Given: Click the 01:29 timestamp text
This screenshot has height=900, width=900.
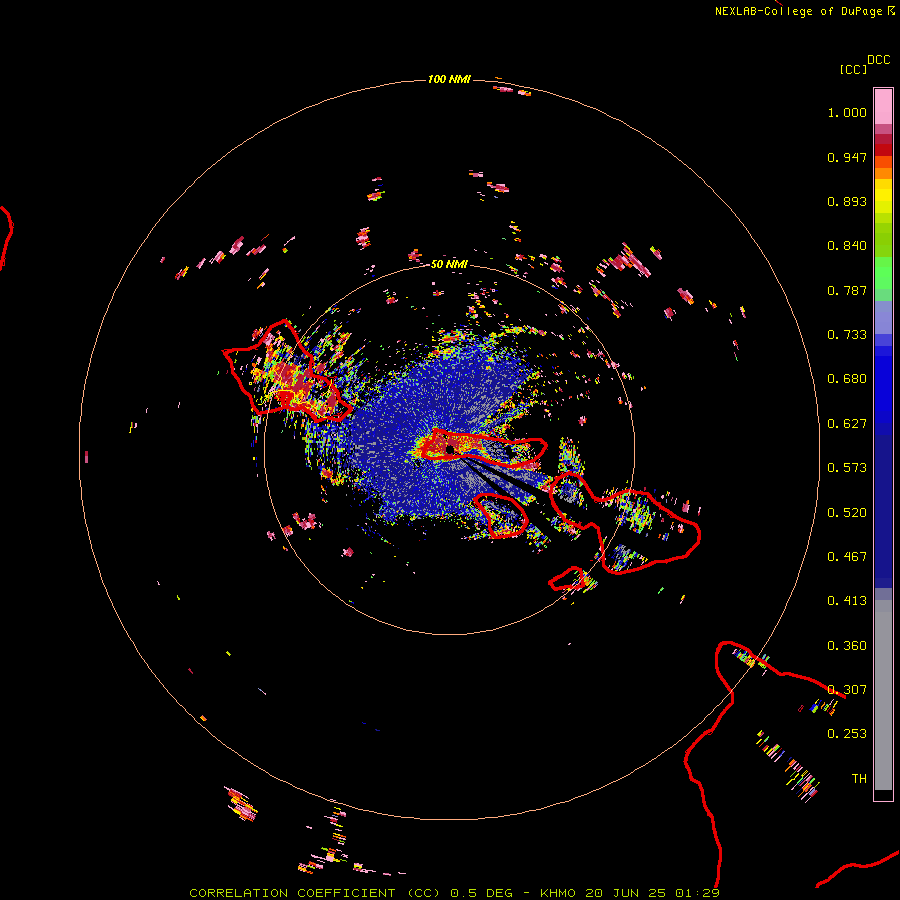Looking at the screenshot, I should [x=697, y=893].
